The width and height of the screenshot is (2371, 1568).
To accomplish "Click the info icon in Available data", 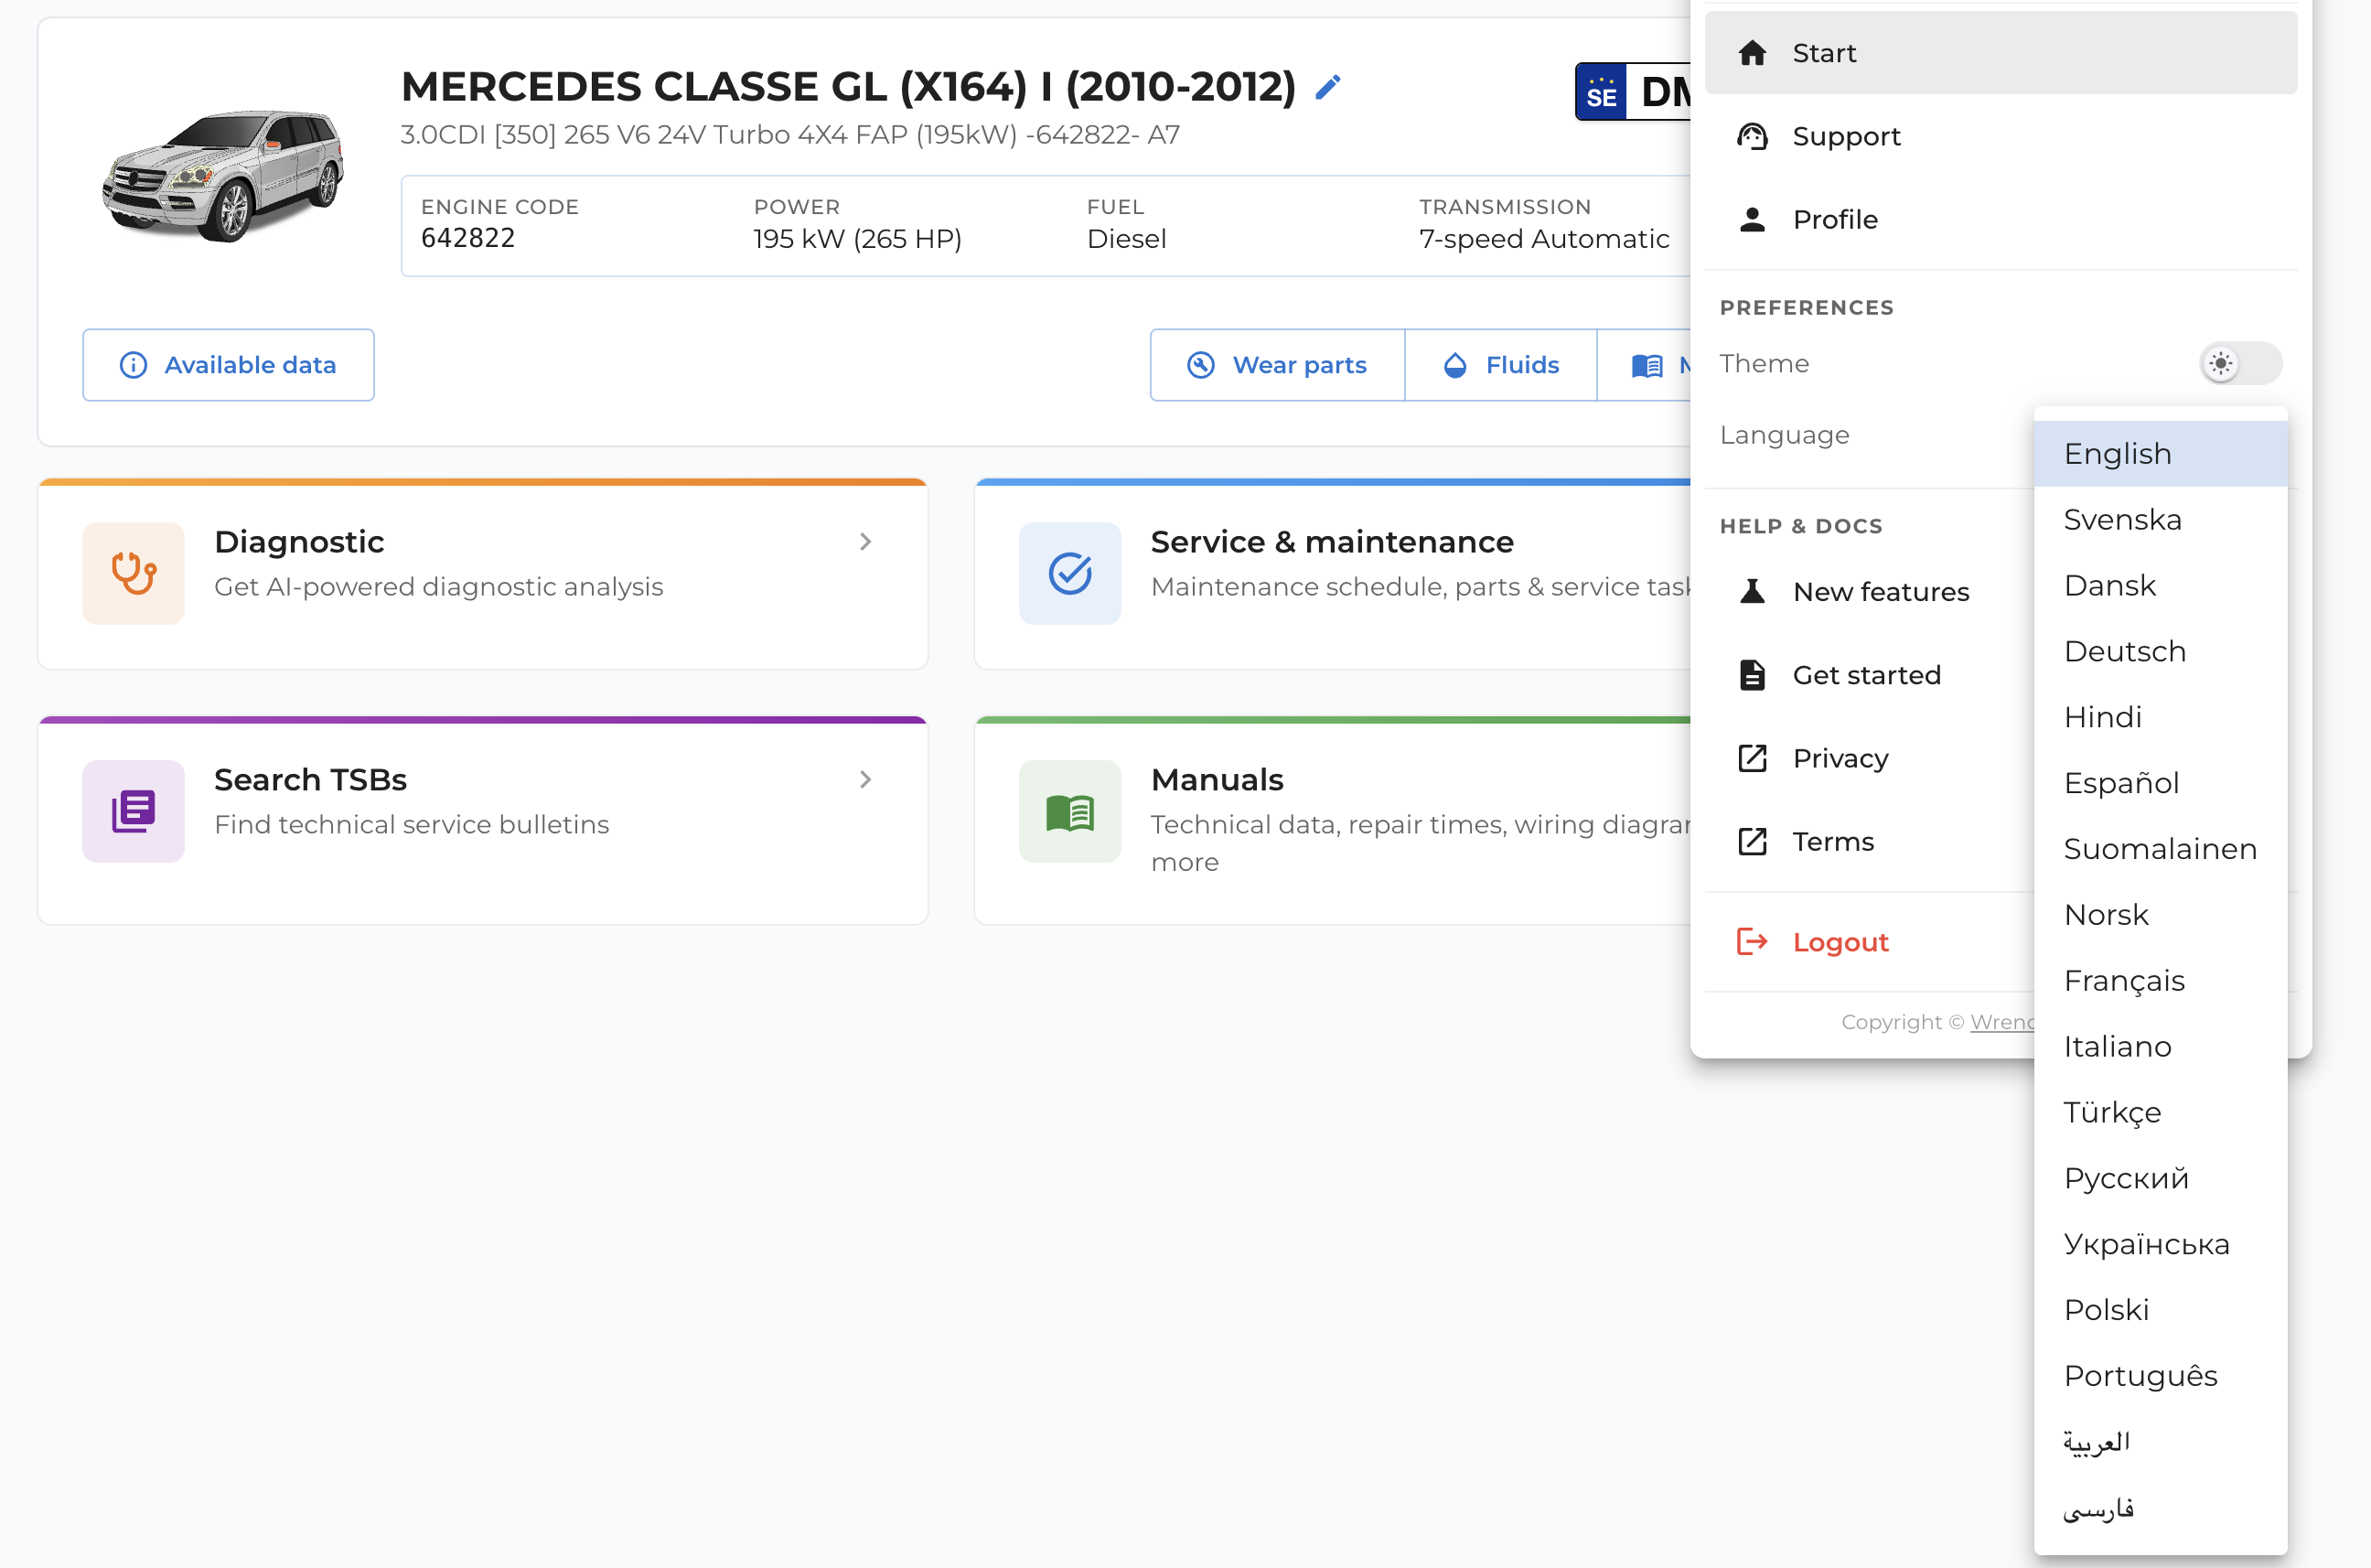I will pos(133,365).
